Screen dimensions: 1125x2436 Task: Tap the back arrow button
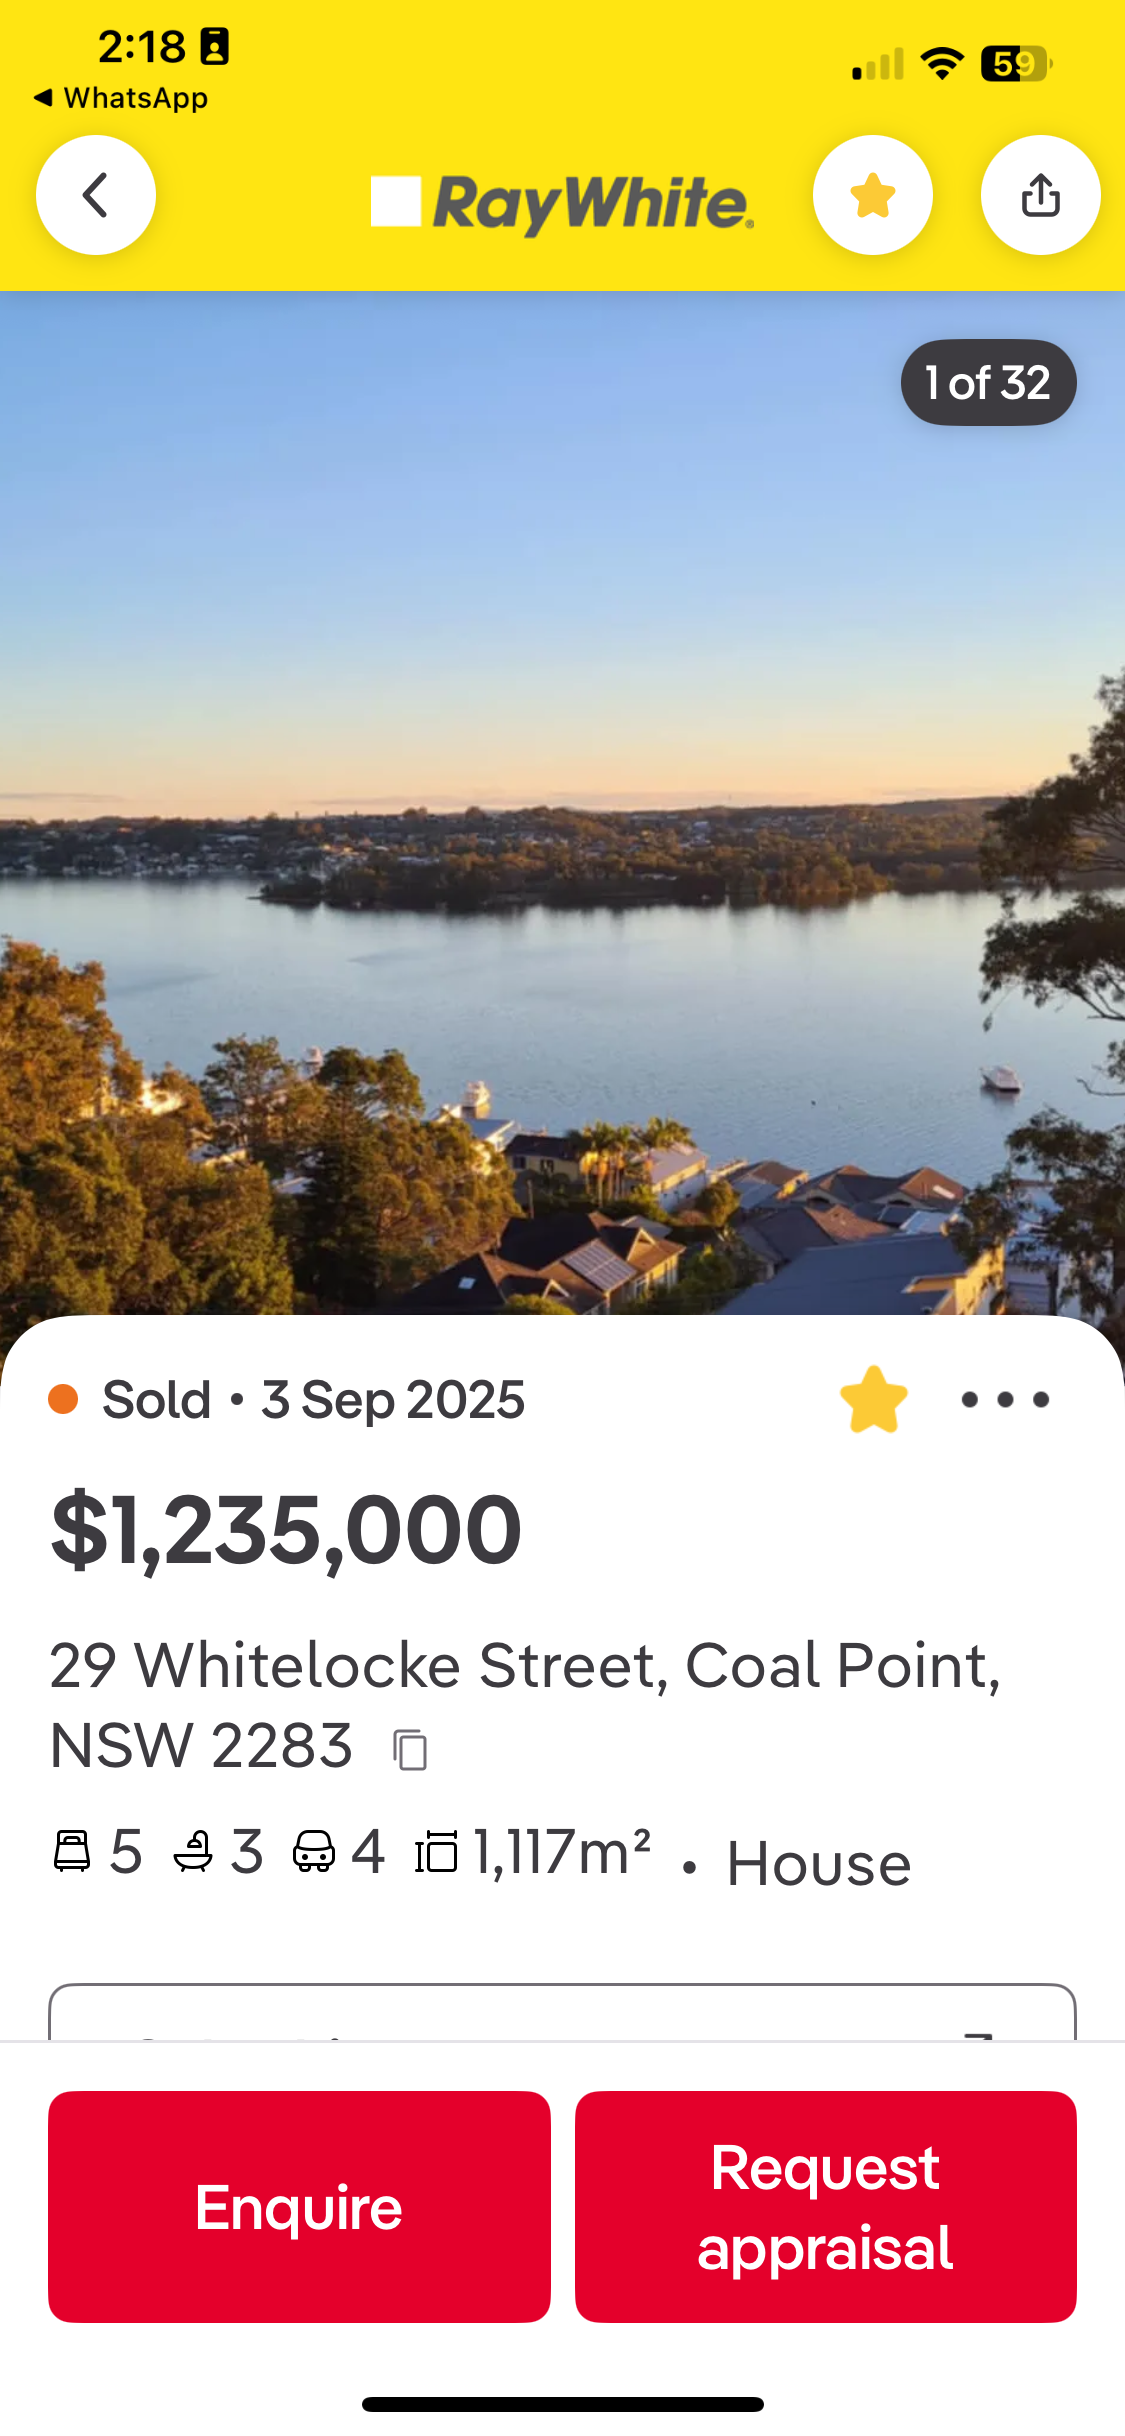[x=96, y=195]
